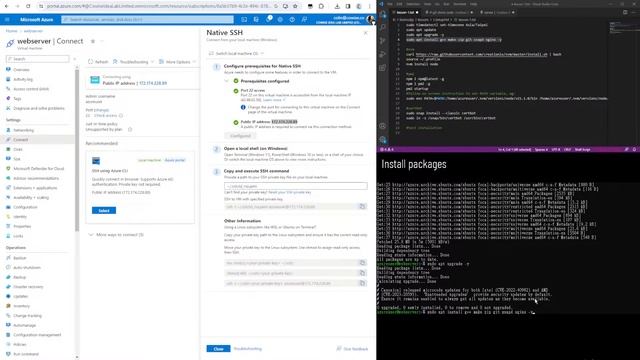
Task: Open the More Options dropdown
Action: [178, 62]
